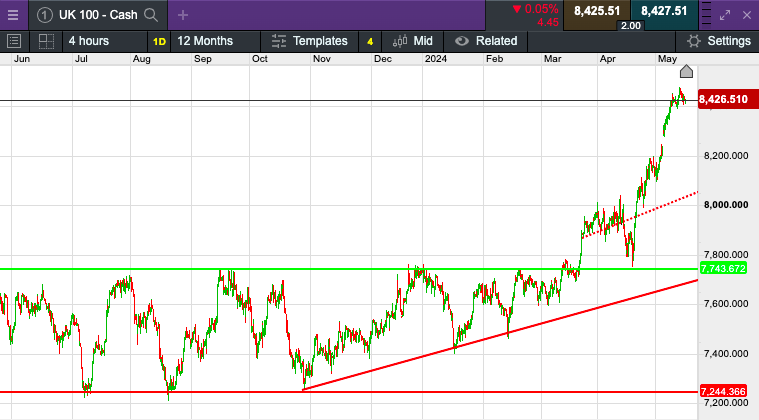Click the home marker above latest price
Image resolution: width=759 pixels, height=420 pixels.
pos(686,72)
